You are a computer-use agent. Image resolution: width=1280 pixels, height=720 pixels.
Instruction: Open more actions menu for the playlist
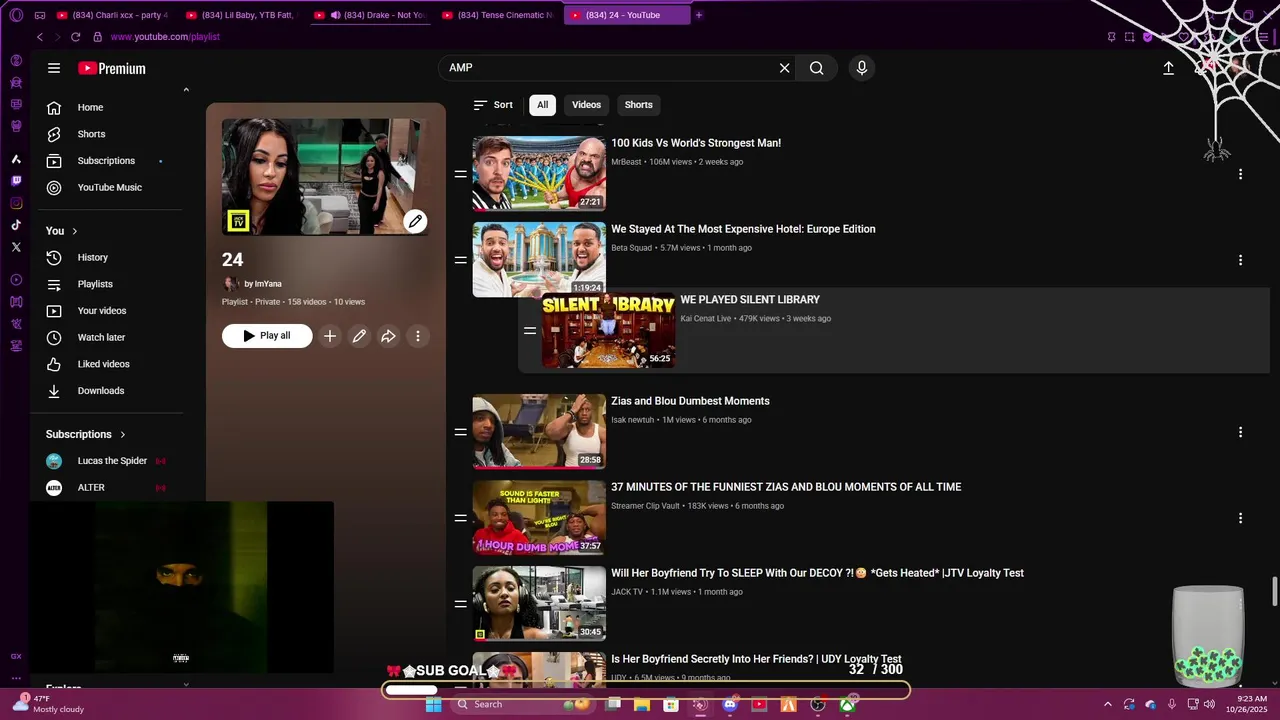point(418,336)
